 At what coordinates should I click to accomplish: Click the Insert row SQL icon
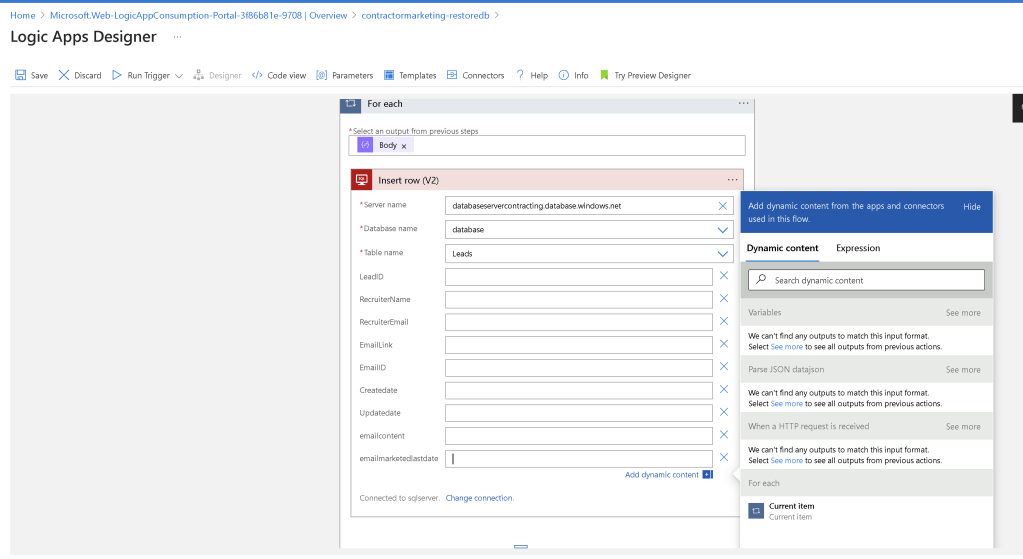(x=361, y=180)
